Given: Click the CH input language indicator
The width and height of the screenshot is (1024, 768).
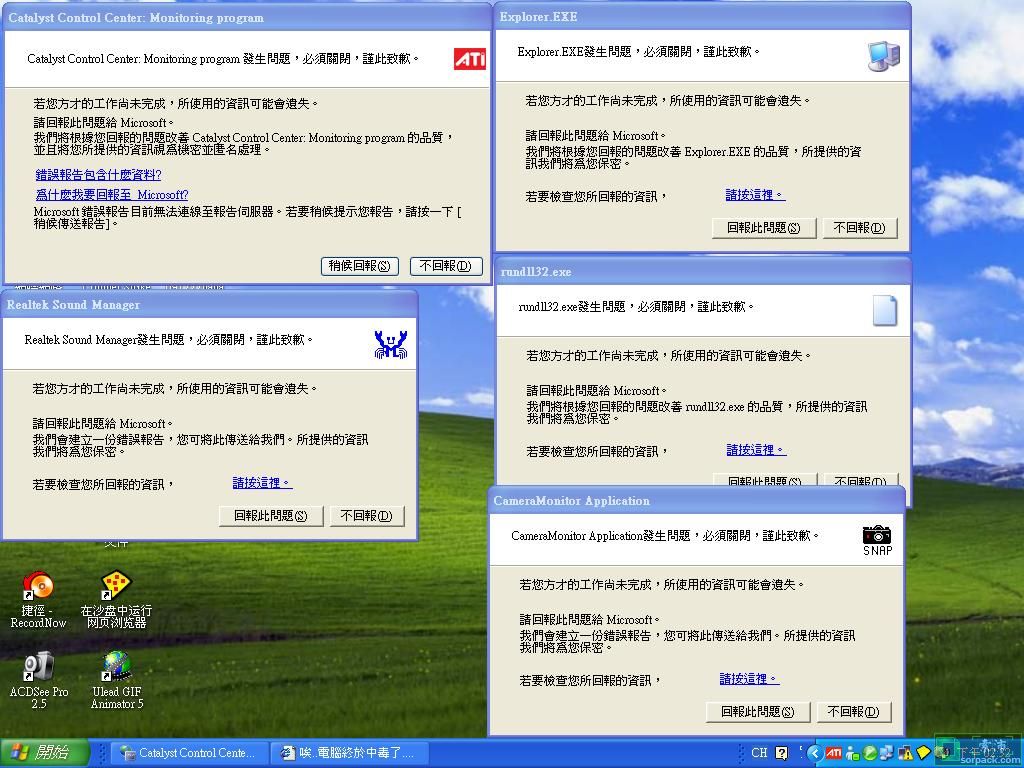Looking at the screenshot, I should pos(759,753).
